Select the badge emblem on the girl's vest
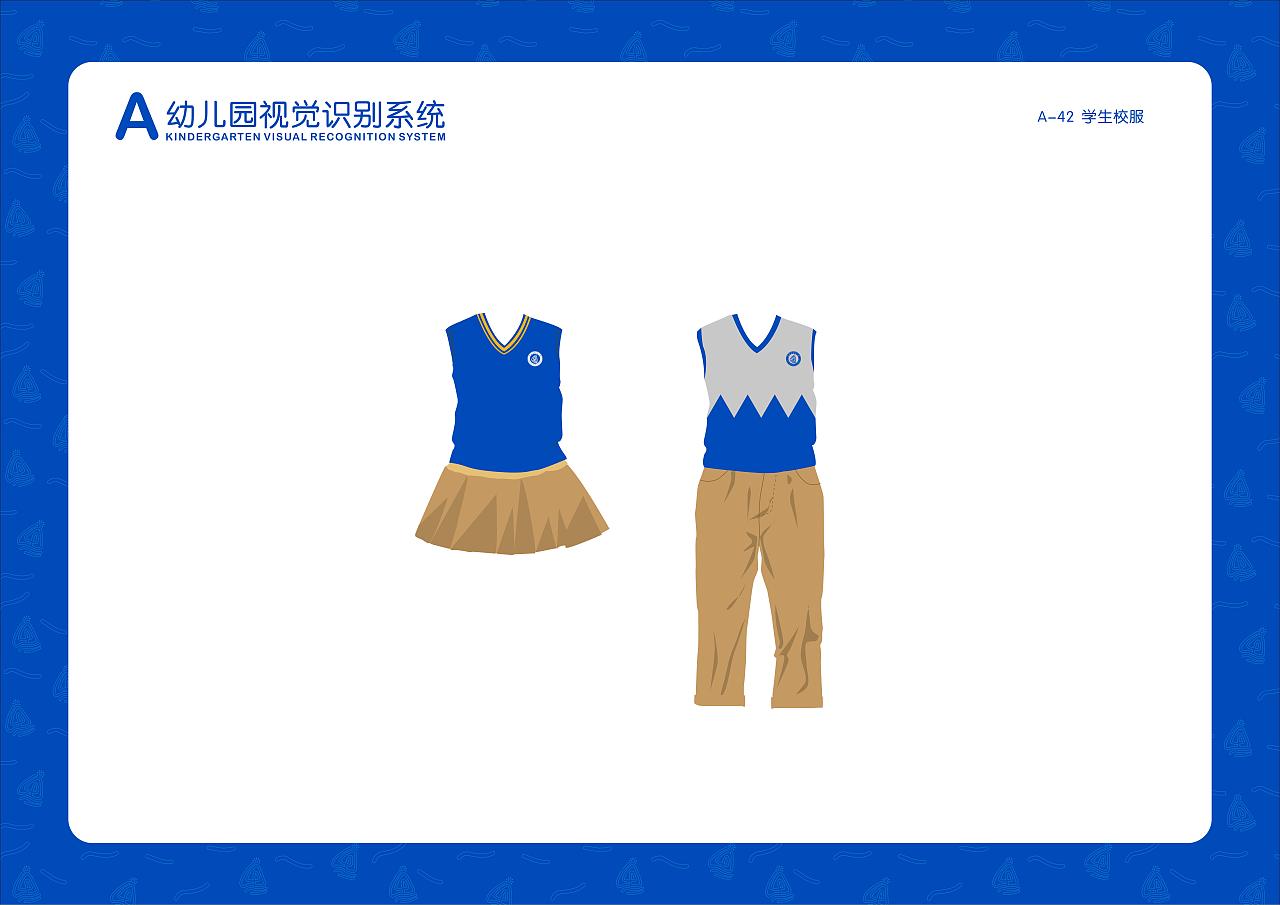Image resolution: width=1280 pixels, height=905 pixels. pos(533,359)
